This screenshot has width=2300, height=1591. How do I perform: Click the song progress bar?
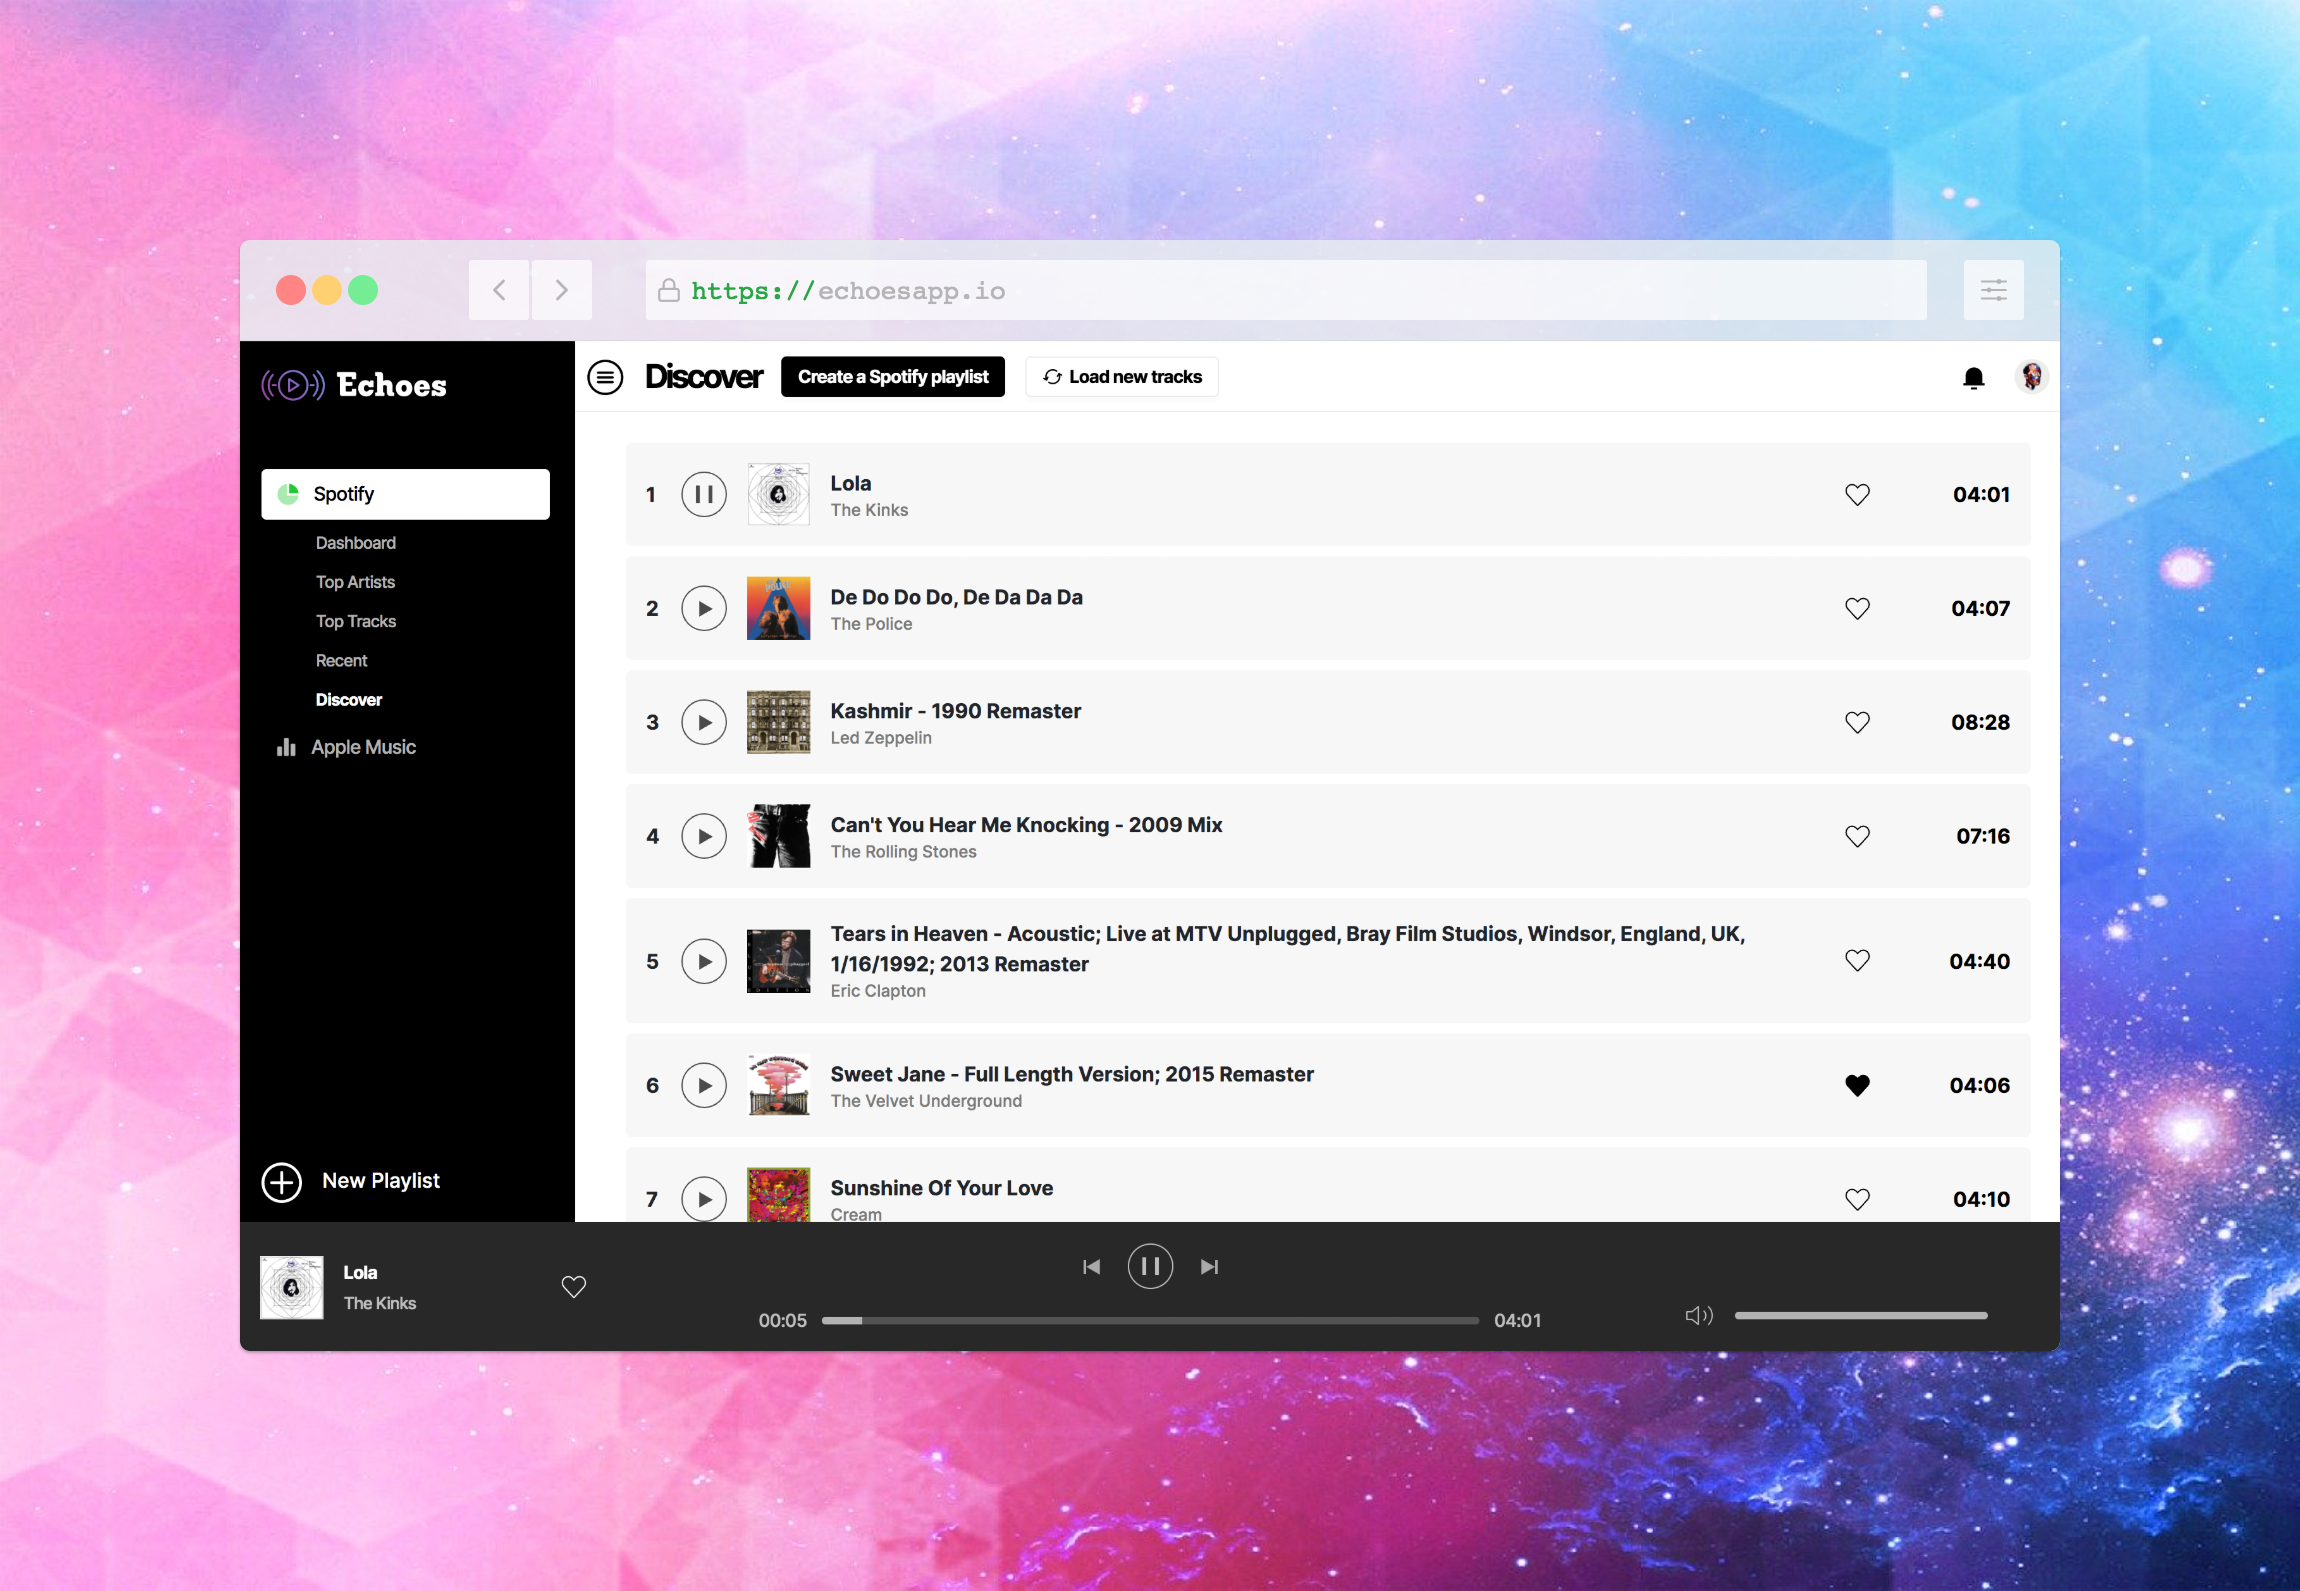coord(1150,1321)
